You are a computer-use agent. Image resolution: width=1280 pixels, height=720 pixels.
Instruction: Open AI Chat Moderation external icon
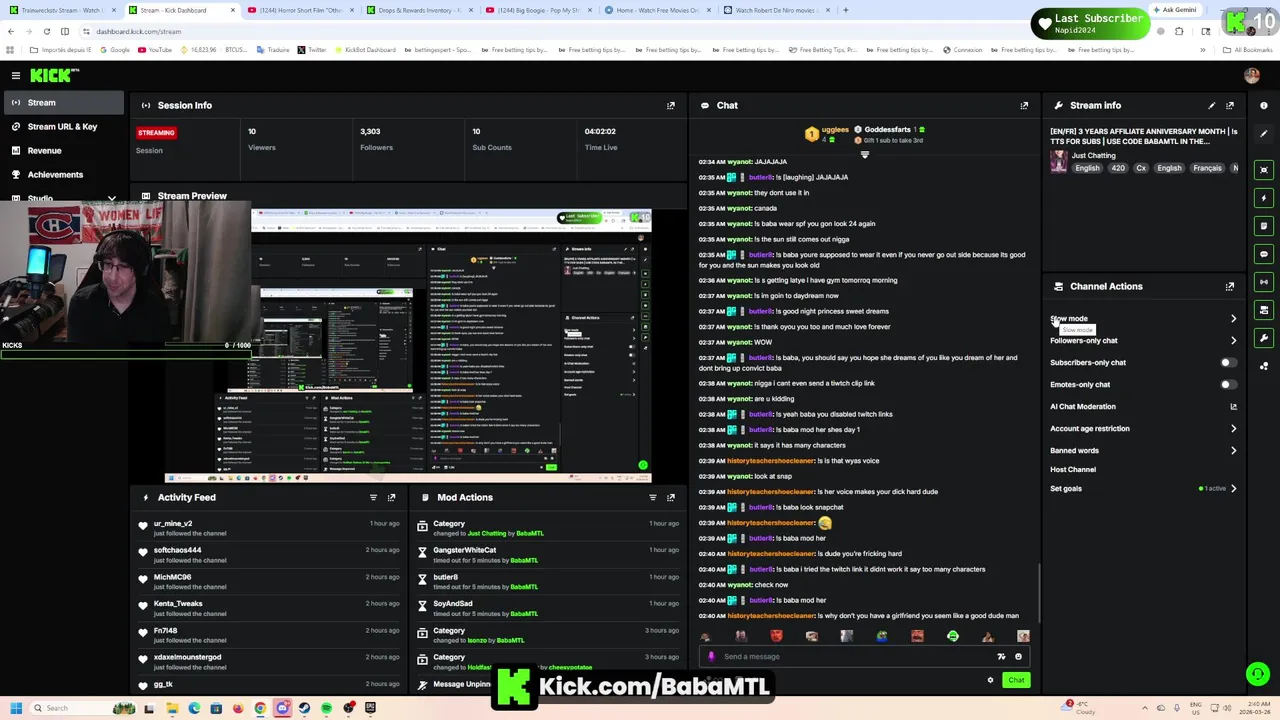(1233, 407)
